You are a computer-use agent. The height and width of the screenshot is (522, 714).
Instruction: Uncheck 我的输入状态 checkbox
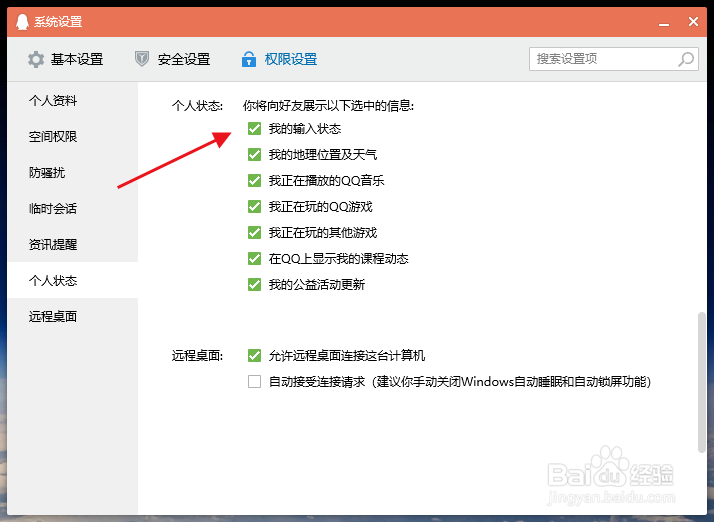pos(255,129)
